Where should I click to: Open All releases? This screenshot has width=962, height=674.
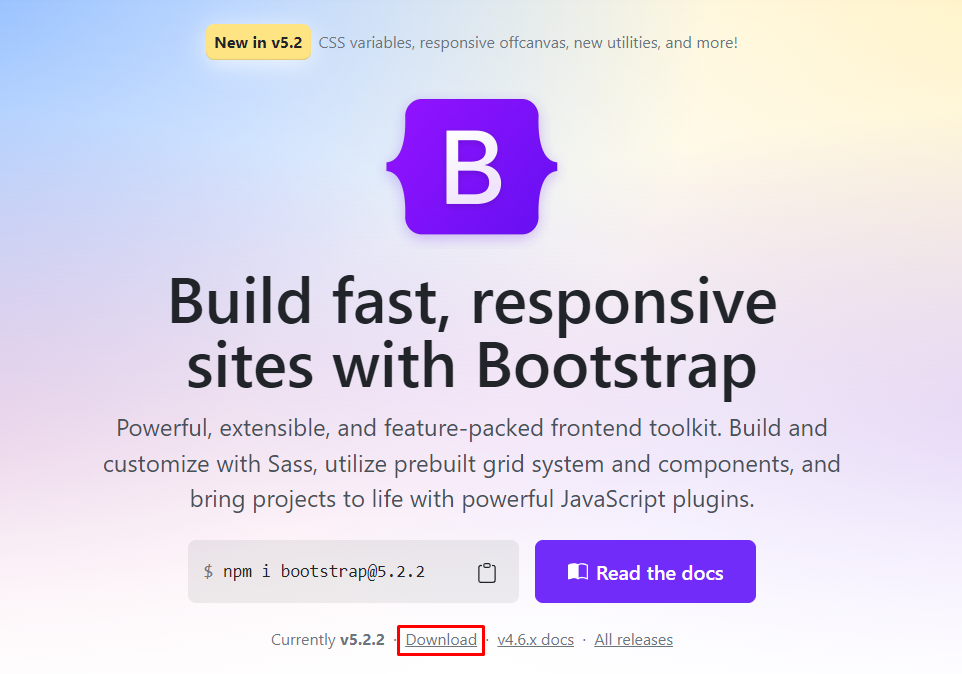(633, 639)
